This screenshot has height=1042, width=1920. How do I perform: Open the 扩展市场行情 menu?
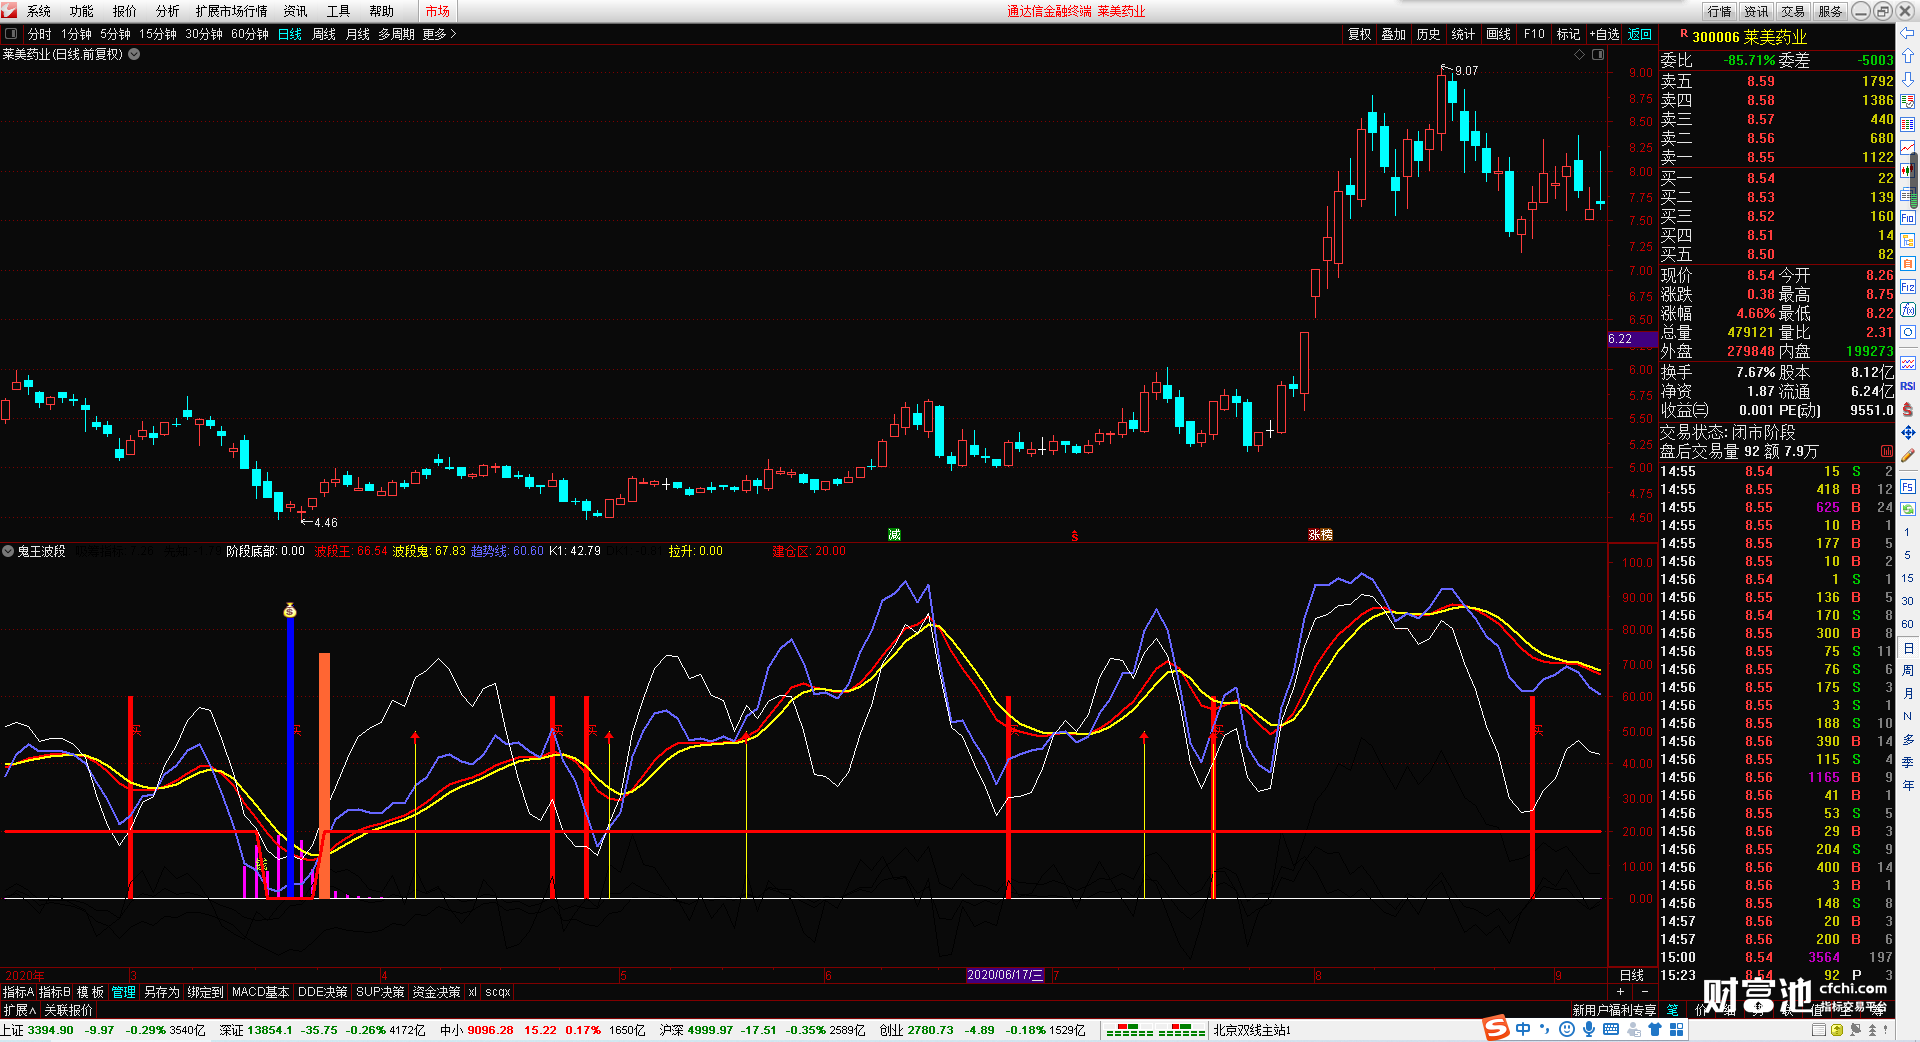232,11
